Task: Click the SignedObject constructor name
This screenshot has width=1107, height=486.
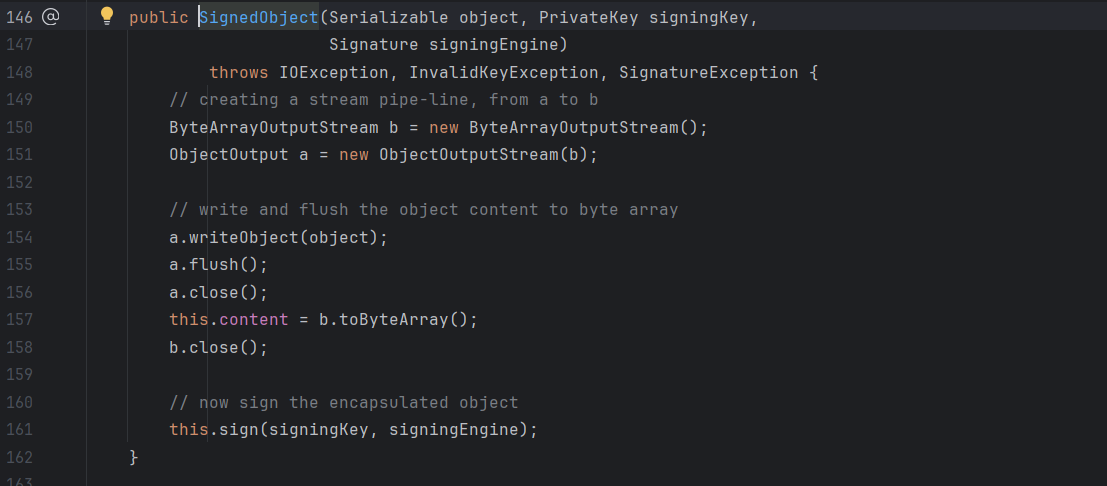Action: pyautogui.click(x=258, y=18)
